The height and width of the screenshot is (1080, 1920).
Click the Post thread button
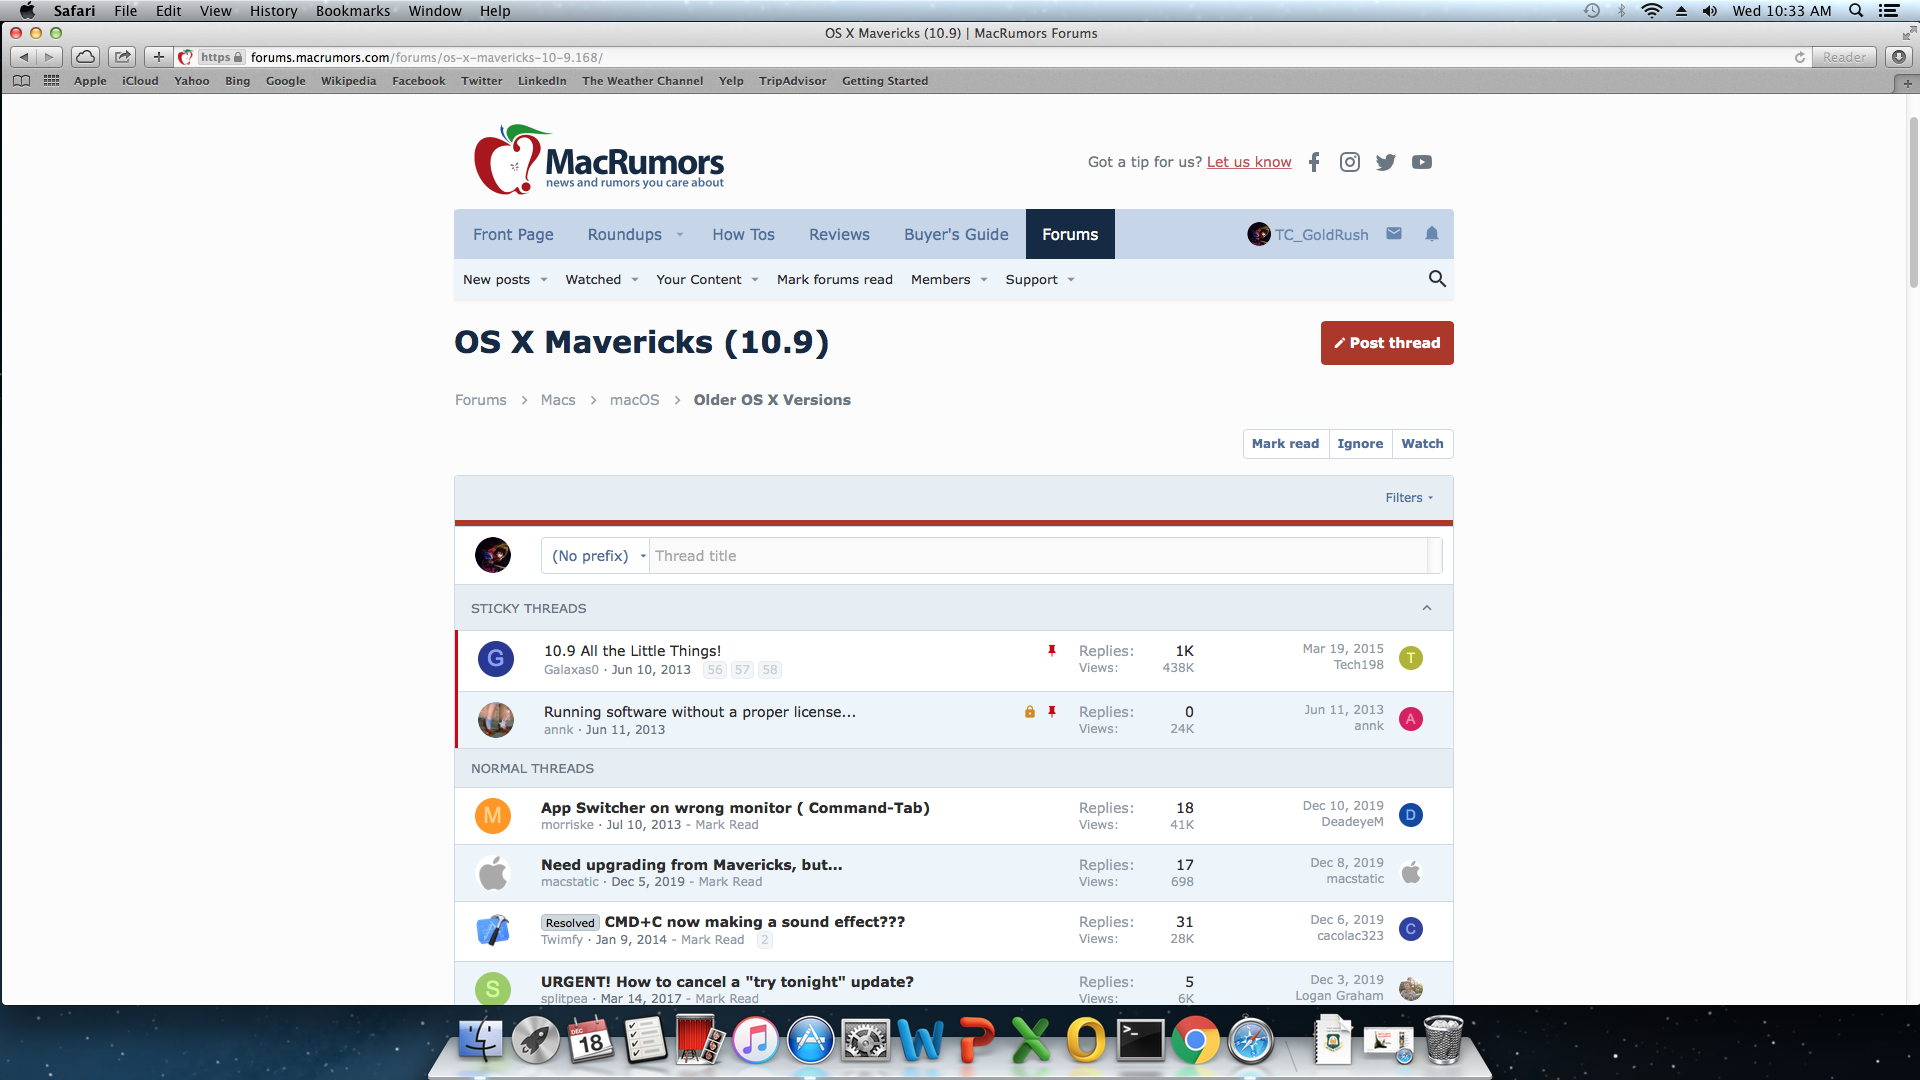tap(1386, 343)
